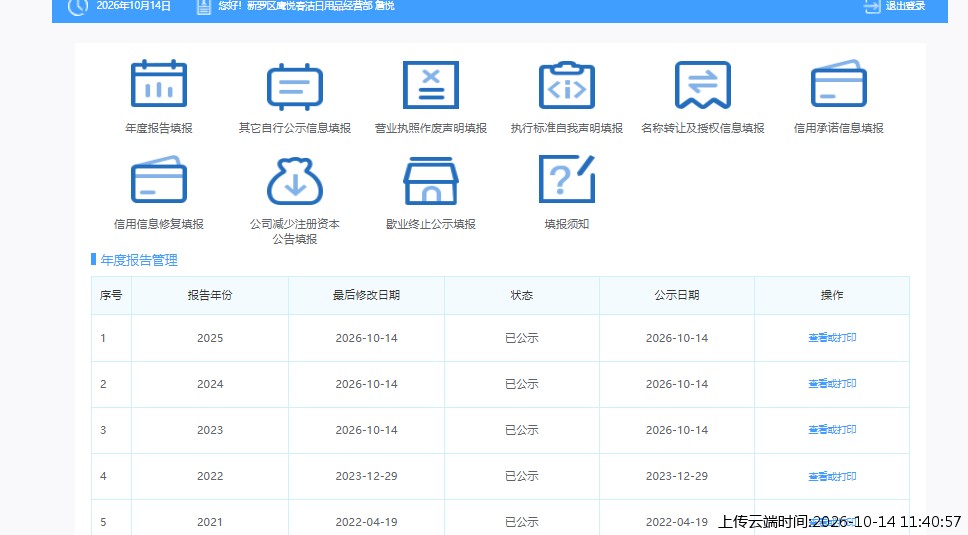Click the greeting text with the business name
Screen dimensions: 968x535
point(306,6)
